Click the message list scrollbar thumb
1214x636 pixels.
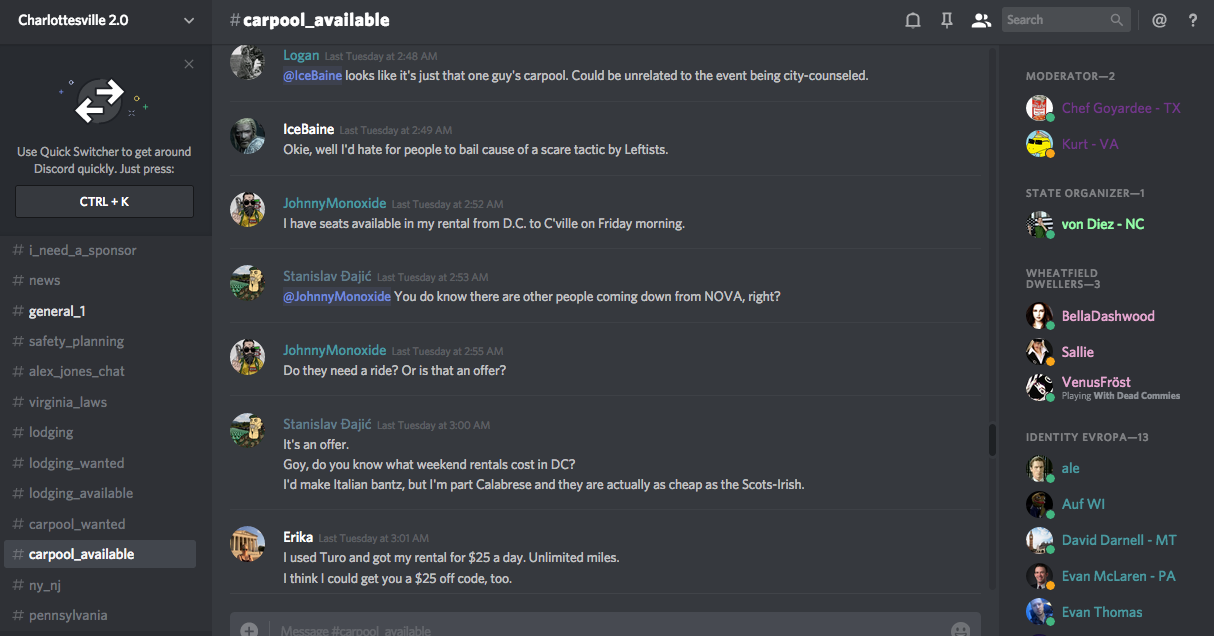(x=992, y=440)
